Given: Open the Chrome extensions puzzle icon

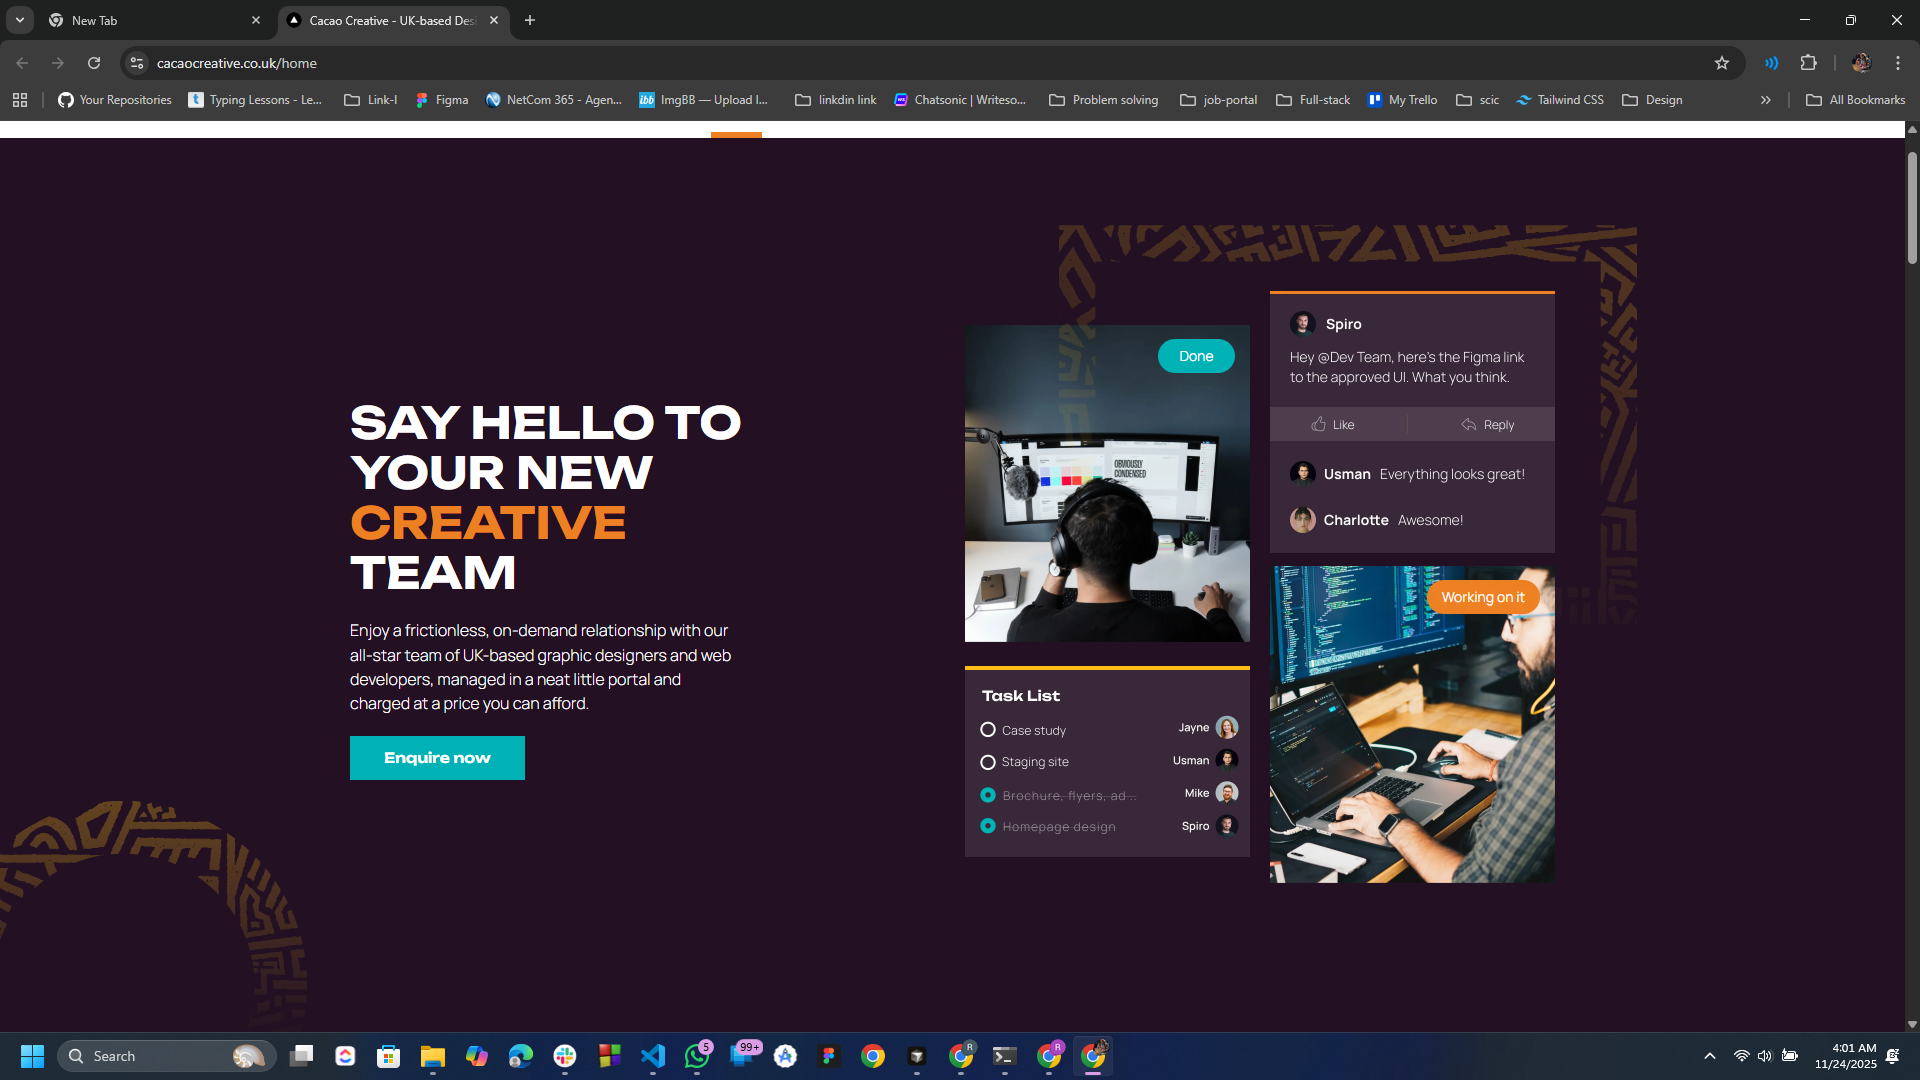Looking at the screenshot, I should pos(1809,62).
